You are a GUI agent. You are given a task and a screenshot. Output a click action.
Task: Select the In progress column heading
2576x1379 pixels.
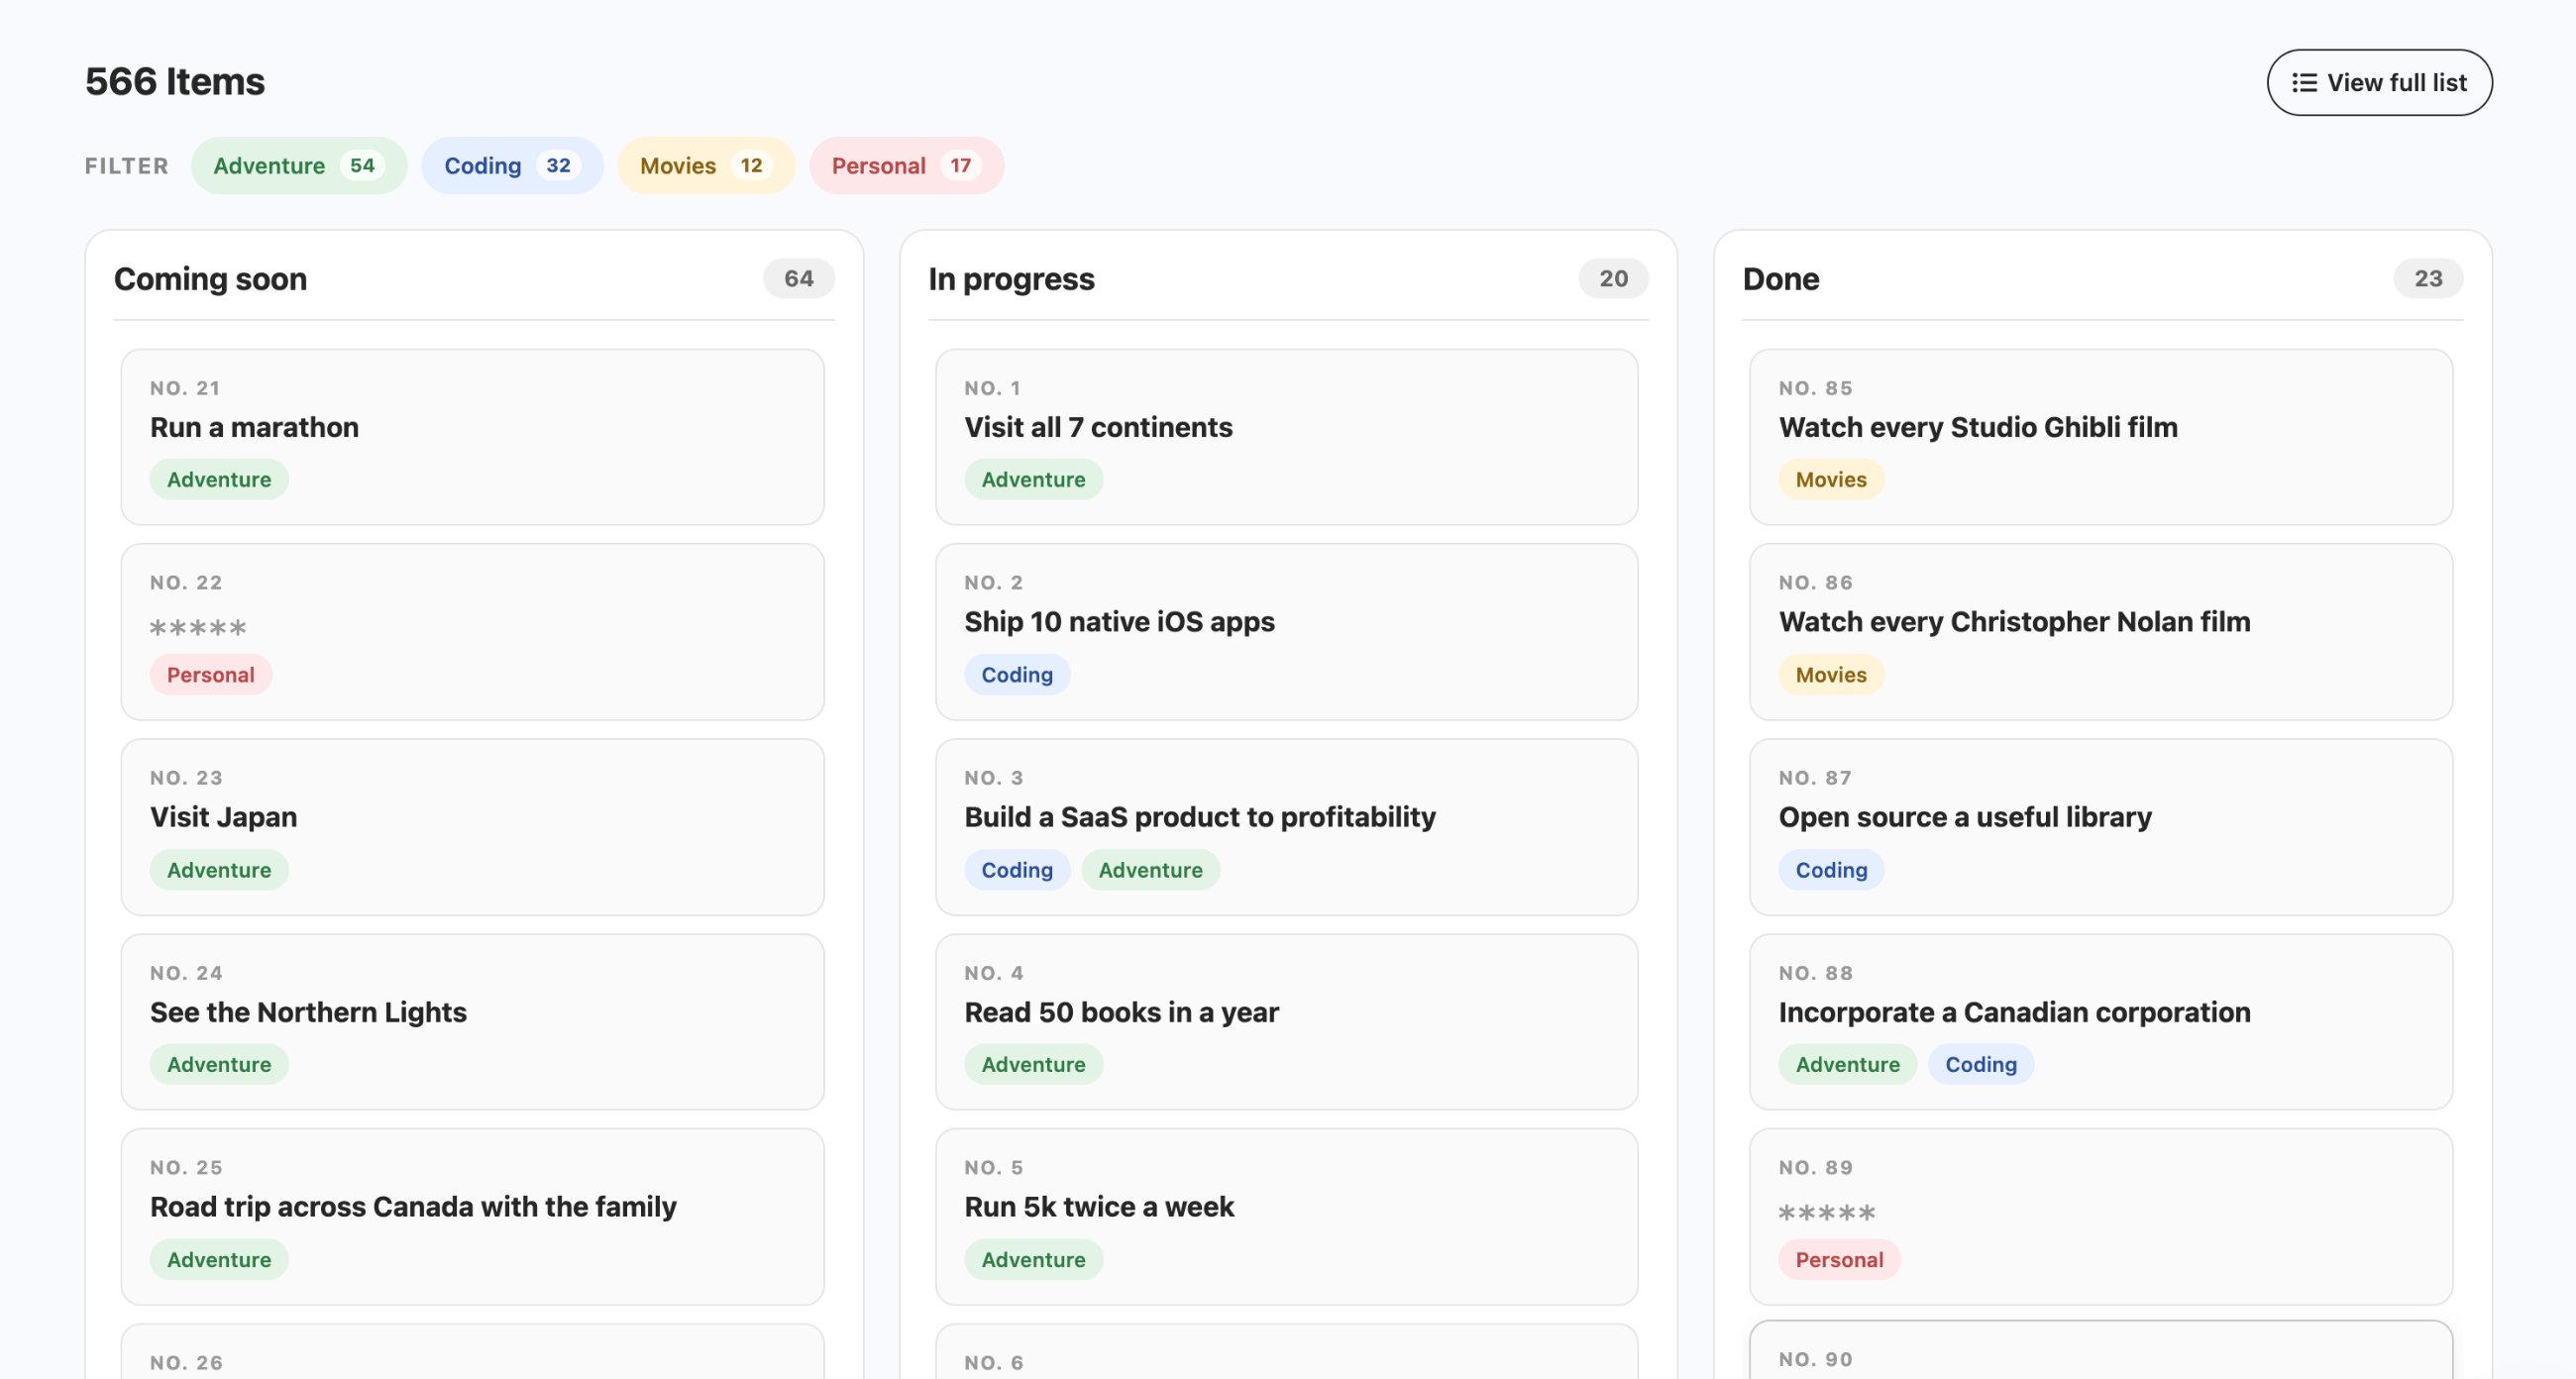(x=1011, y=278)
